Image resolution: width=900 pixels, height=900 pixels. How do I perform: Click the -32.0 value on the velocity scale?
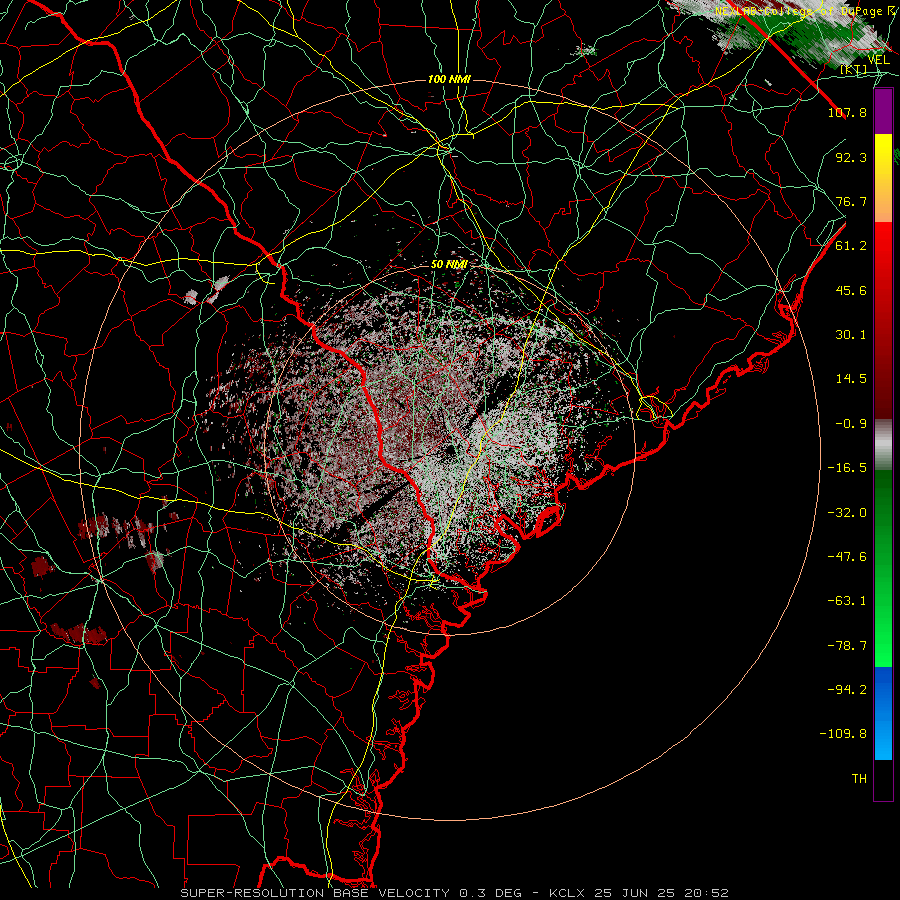(847, 513)
